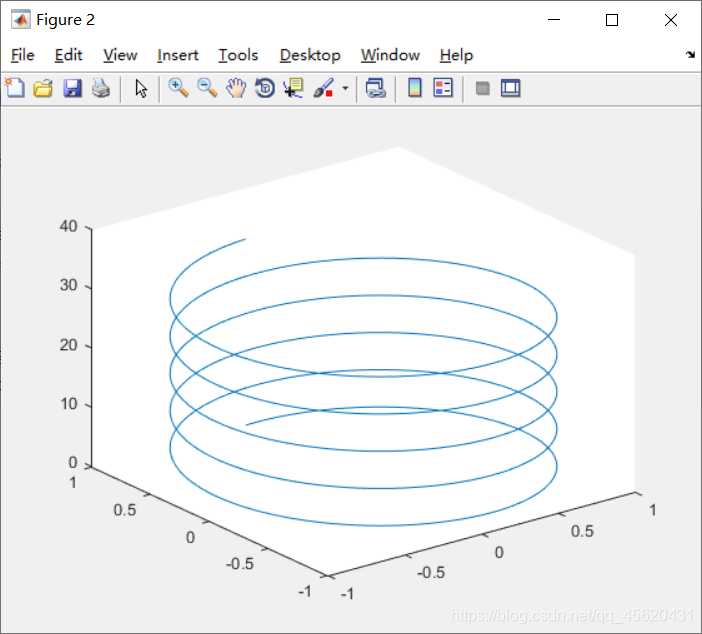Enable the Rotate 3D tool
Viewport: 702px width, 634px height.
pyautogui.click(x=265, y=88)
